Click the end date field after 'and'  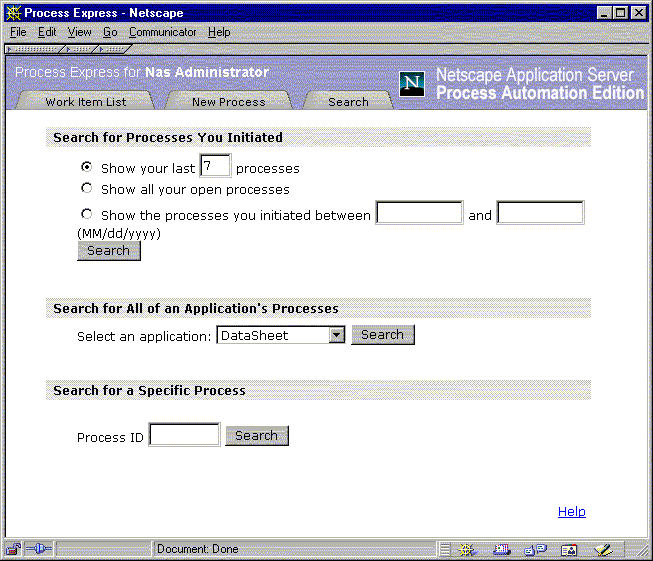coord(540,213)
